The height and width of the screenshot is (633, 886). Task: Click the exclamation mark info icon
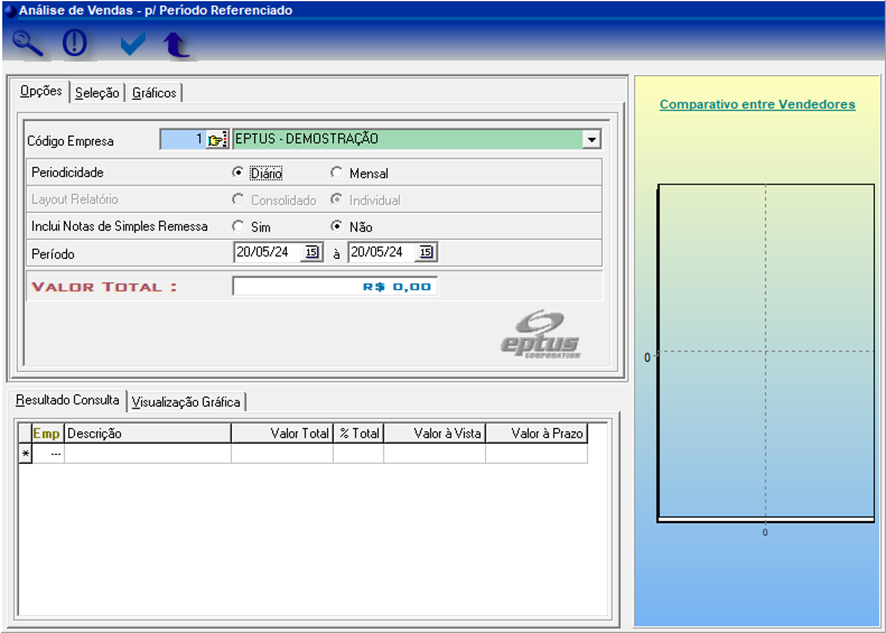tap(75, 44)
